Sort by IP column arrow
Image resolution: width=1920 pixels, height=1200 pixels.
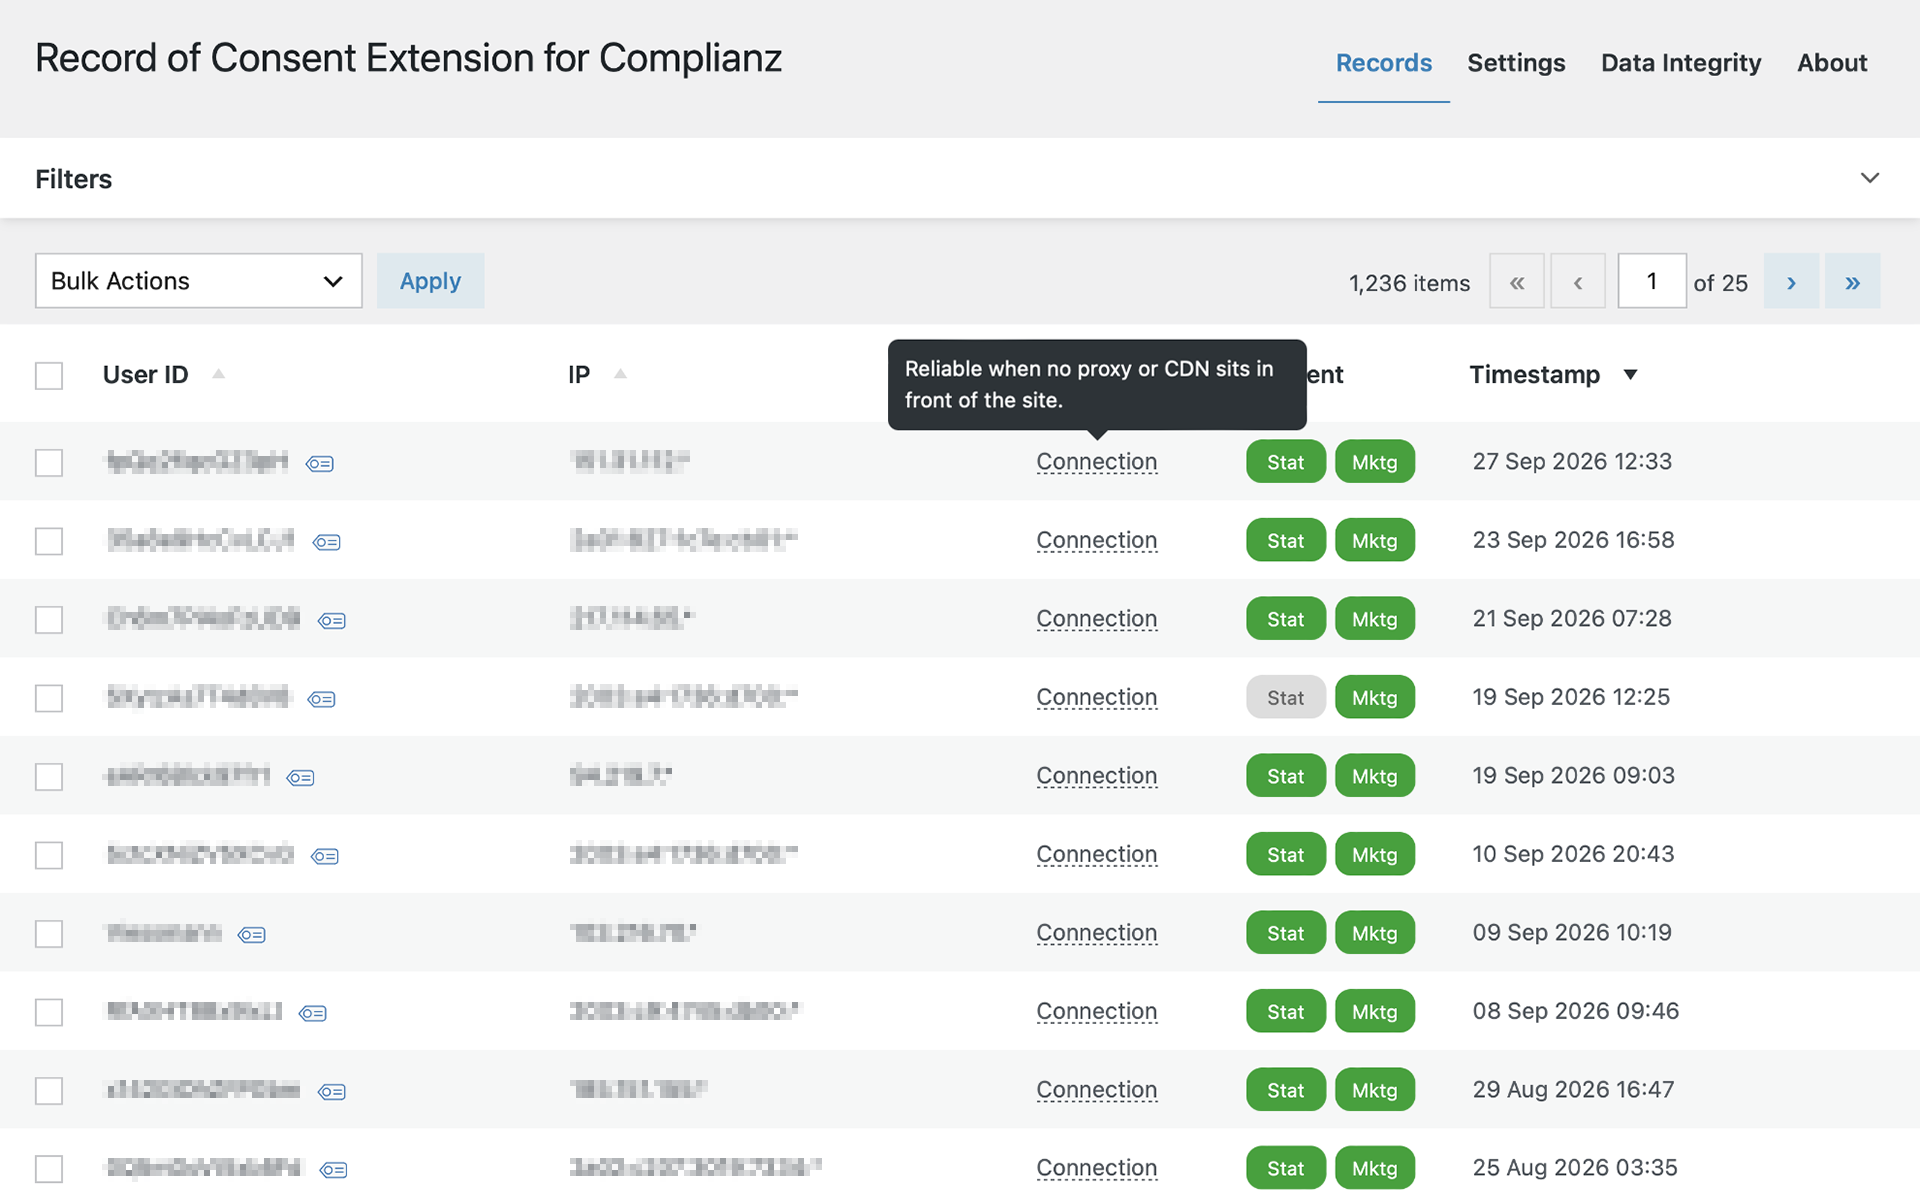click(620, 374)
